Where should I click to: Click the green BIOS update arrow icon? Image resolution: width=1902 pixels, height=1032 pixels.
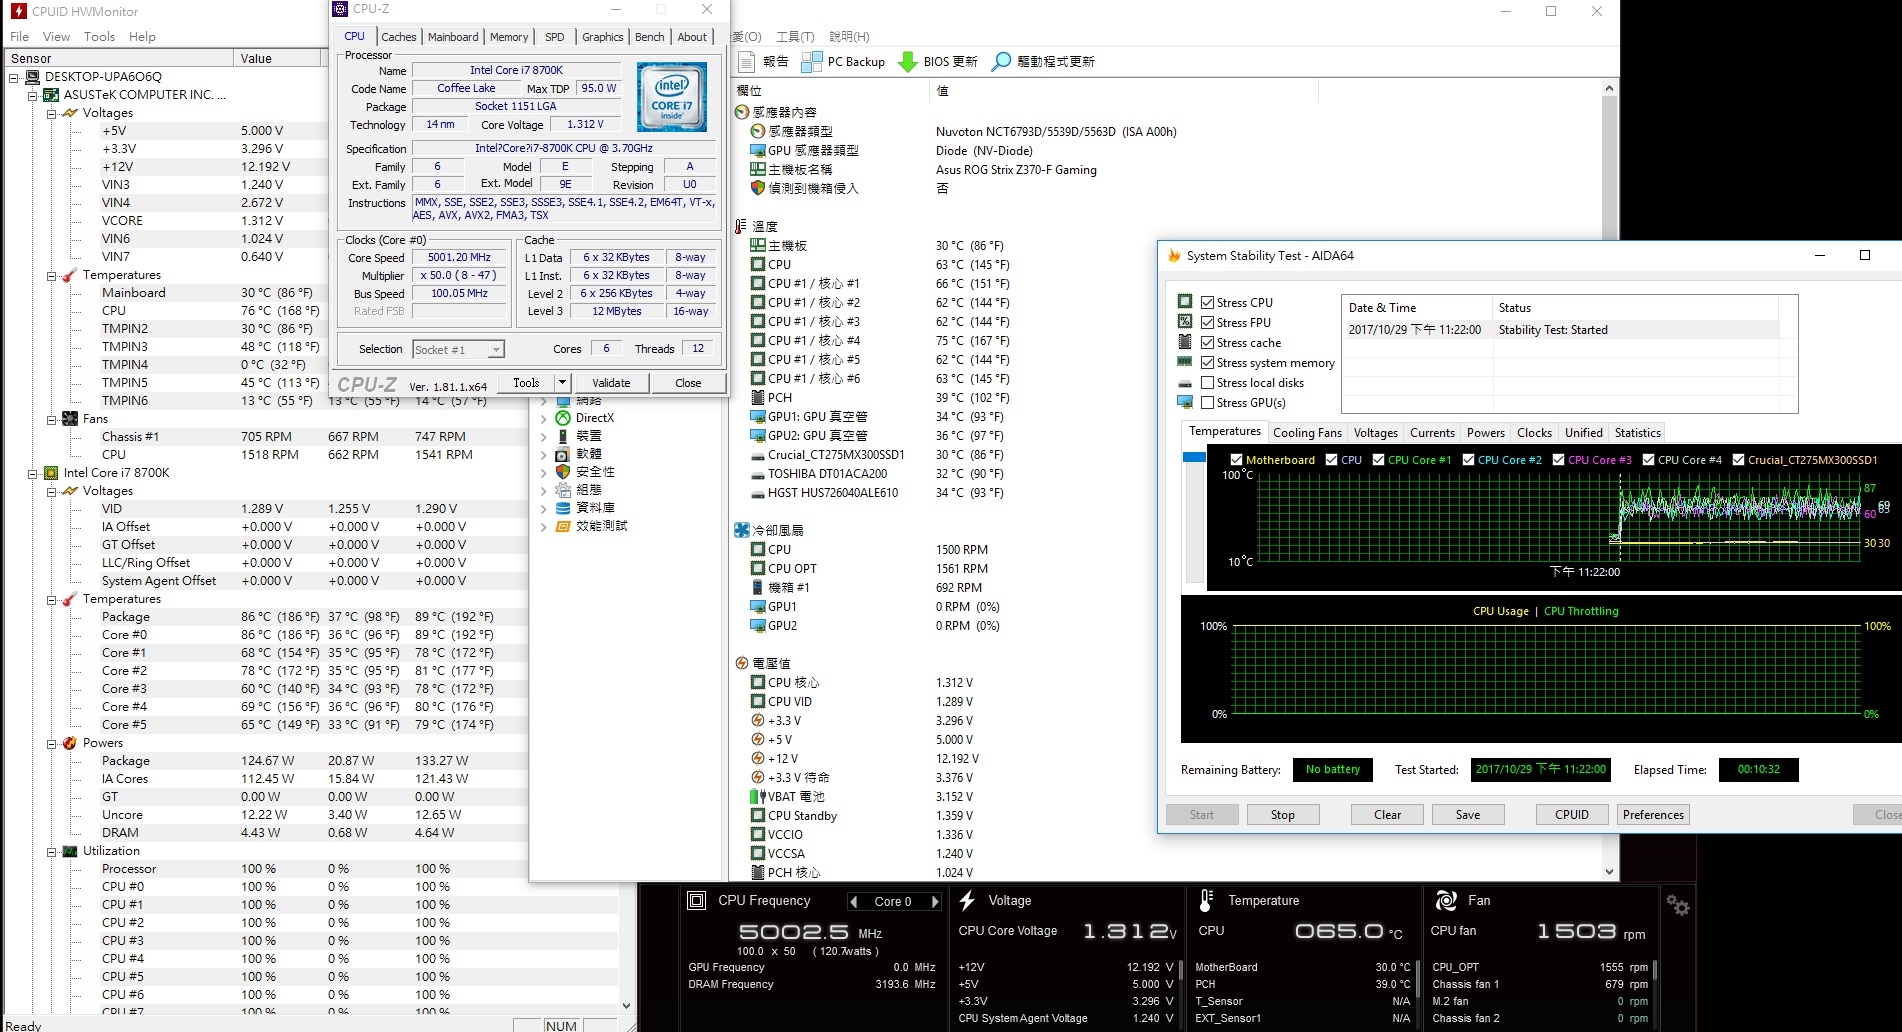(x=908, y=61)
